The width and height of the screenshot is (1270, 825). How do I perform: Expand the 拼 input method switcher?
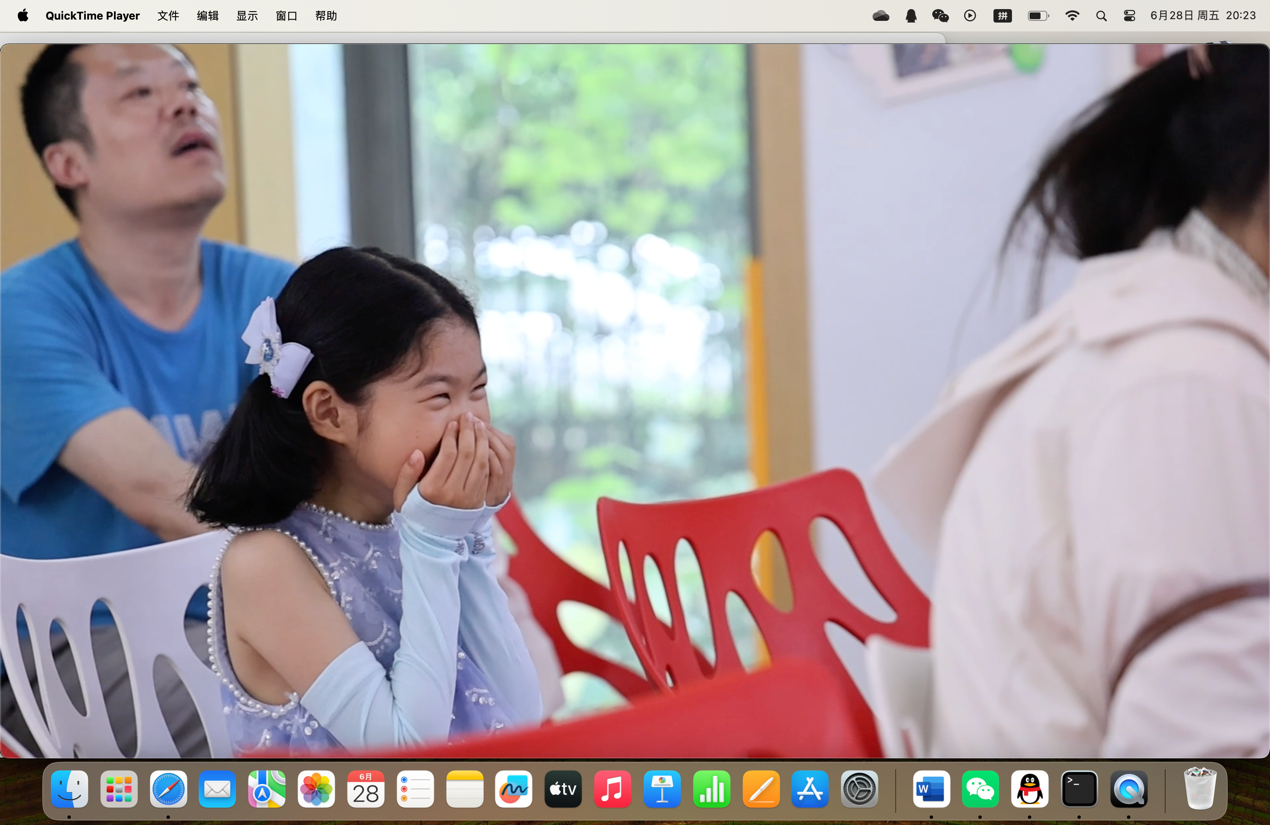click(1002, 16)
